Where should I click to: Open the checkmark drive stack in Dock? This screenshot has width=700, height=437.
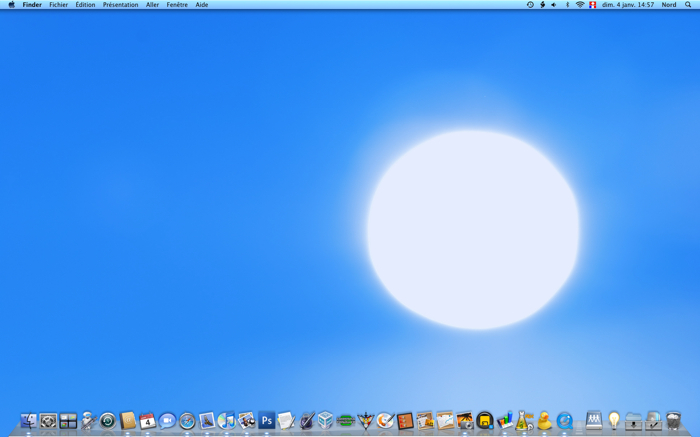coord(653,420)
